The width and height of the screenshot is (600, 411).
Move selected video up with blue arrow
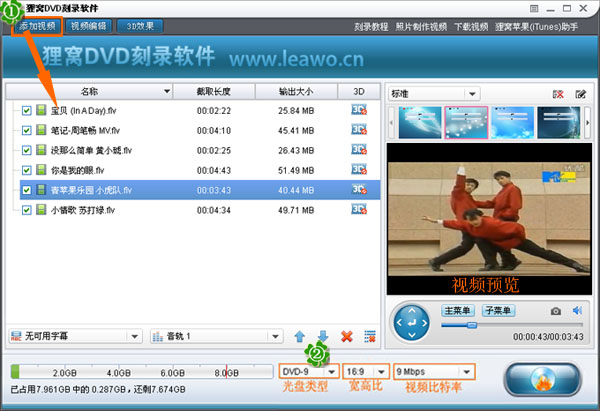tap(300, 336)
